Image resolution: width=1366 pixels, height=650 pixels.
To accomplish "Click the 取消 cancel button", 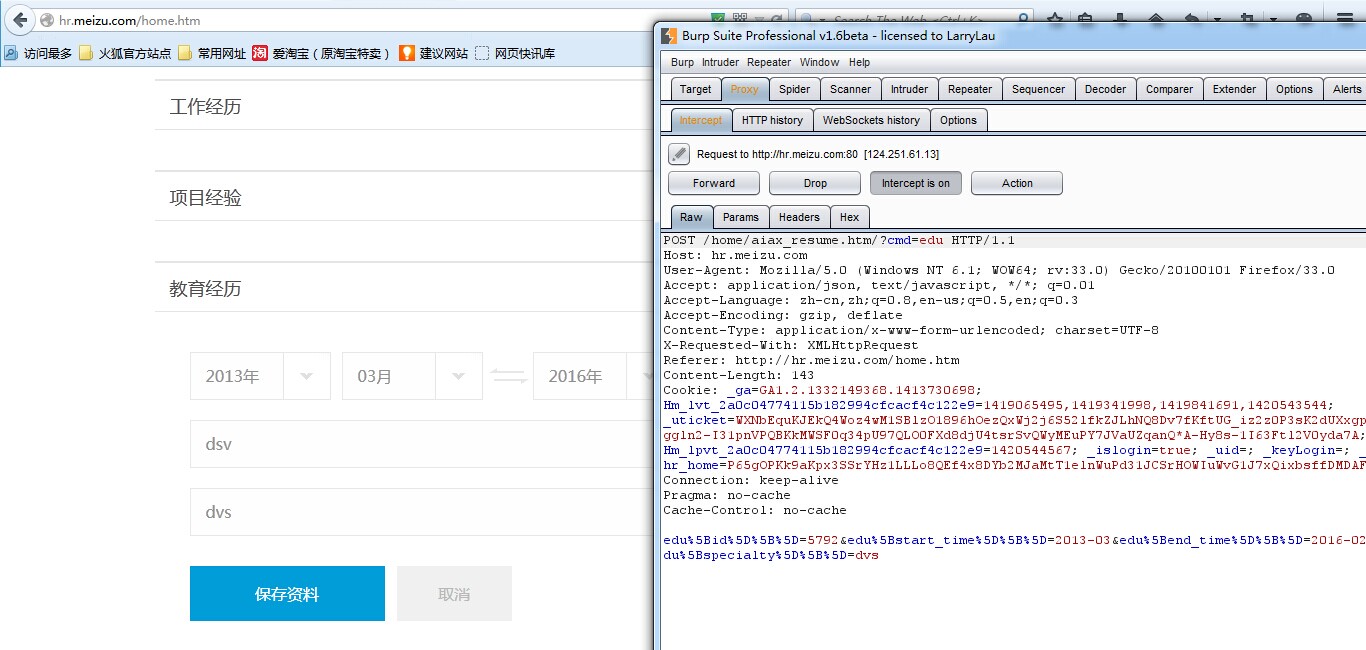I will [x=454, y=594].
